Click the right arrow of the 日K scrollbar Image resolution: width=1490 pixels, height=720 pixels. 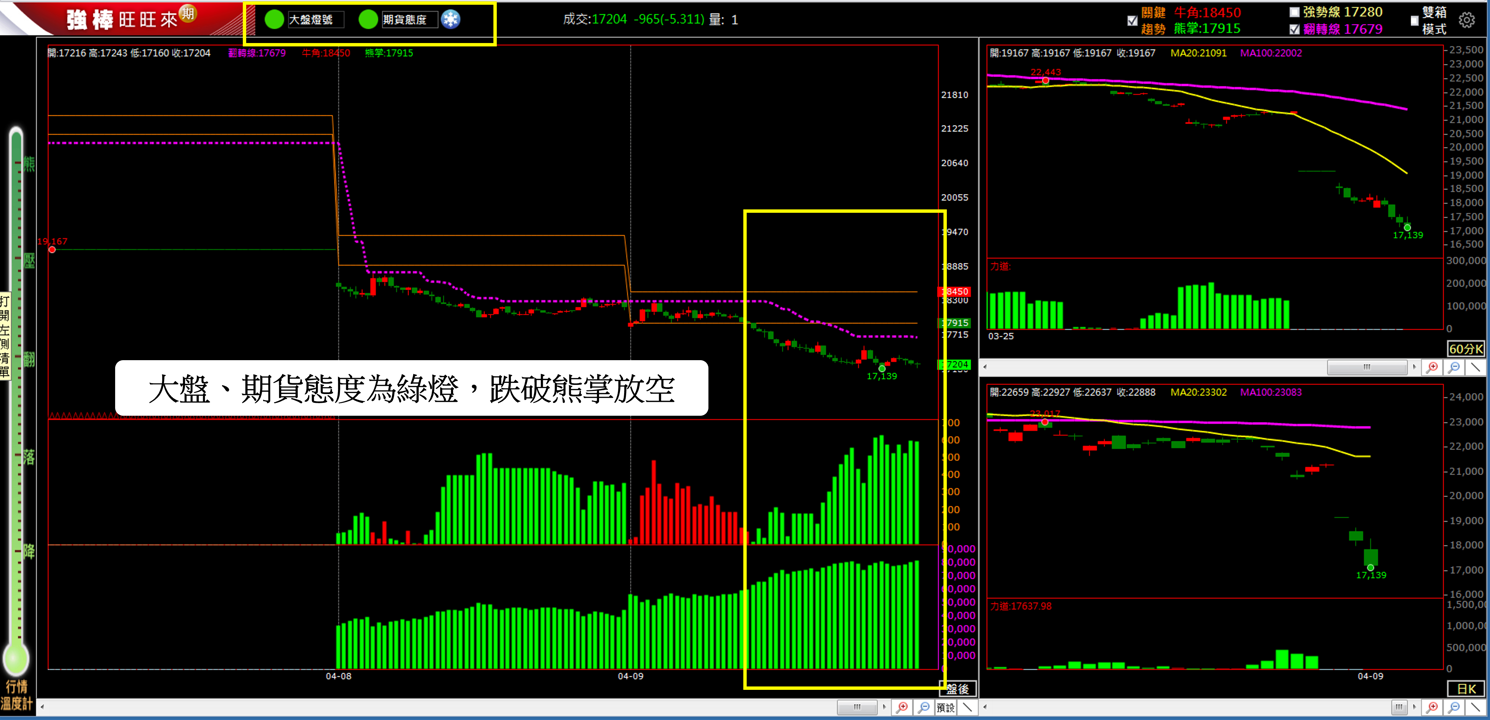pyautogui.click(x=1414, y=707)
